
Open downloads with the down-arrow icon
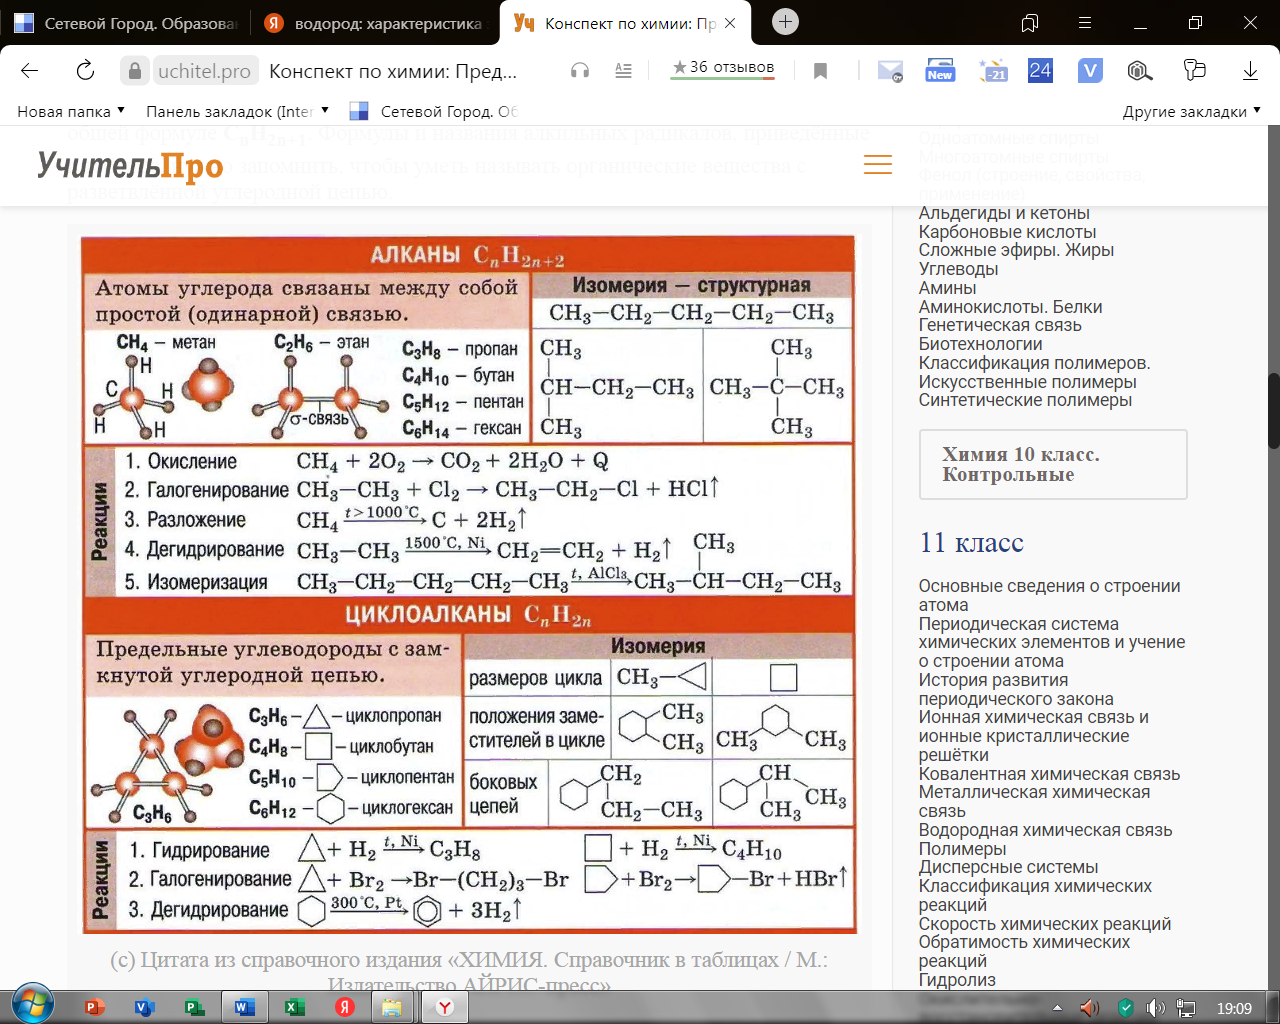coord(1250,70)
